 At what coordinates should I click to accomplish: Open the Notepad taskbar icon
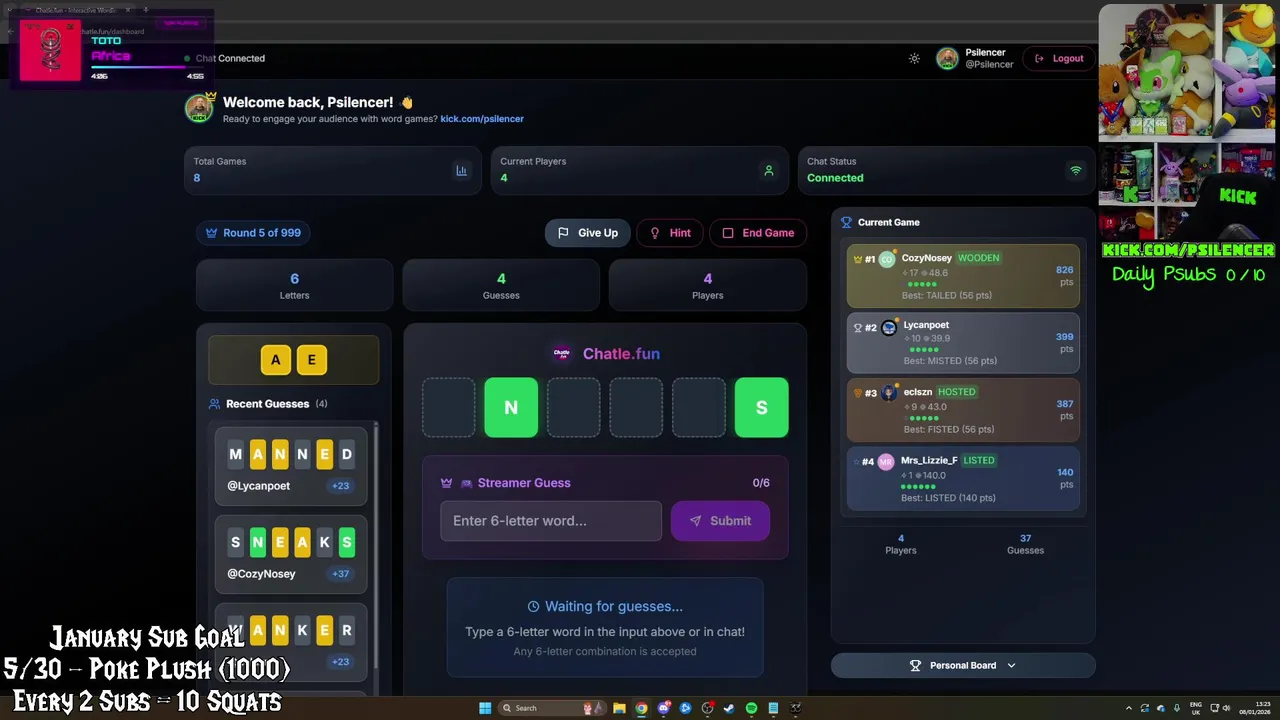pyautogui.click(x=773, y=708)
